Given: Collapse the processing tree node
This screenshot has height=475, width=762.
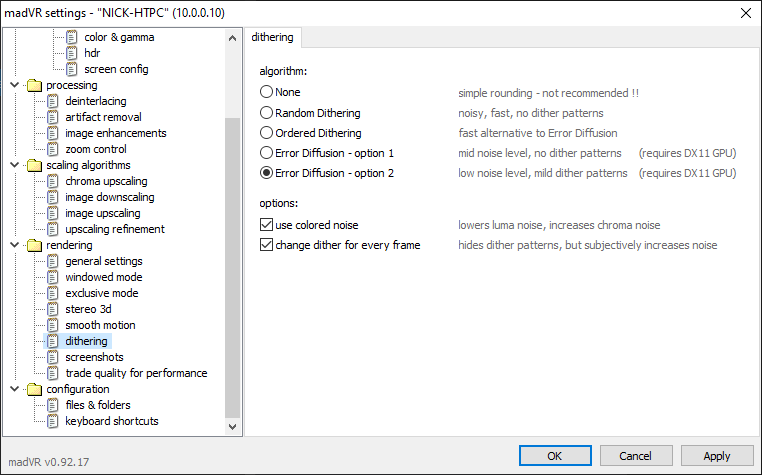Looking at the screenshot, I should click(12, 85).
